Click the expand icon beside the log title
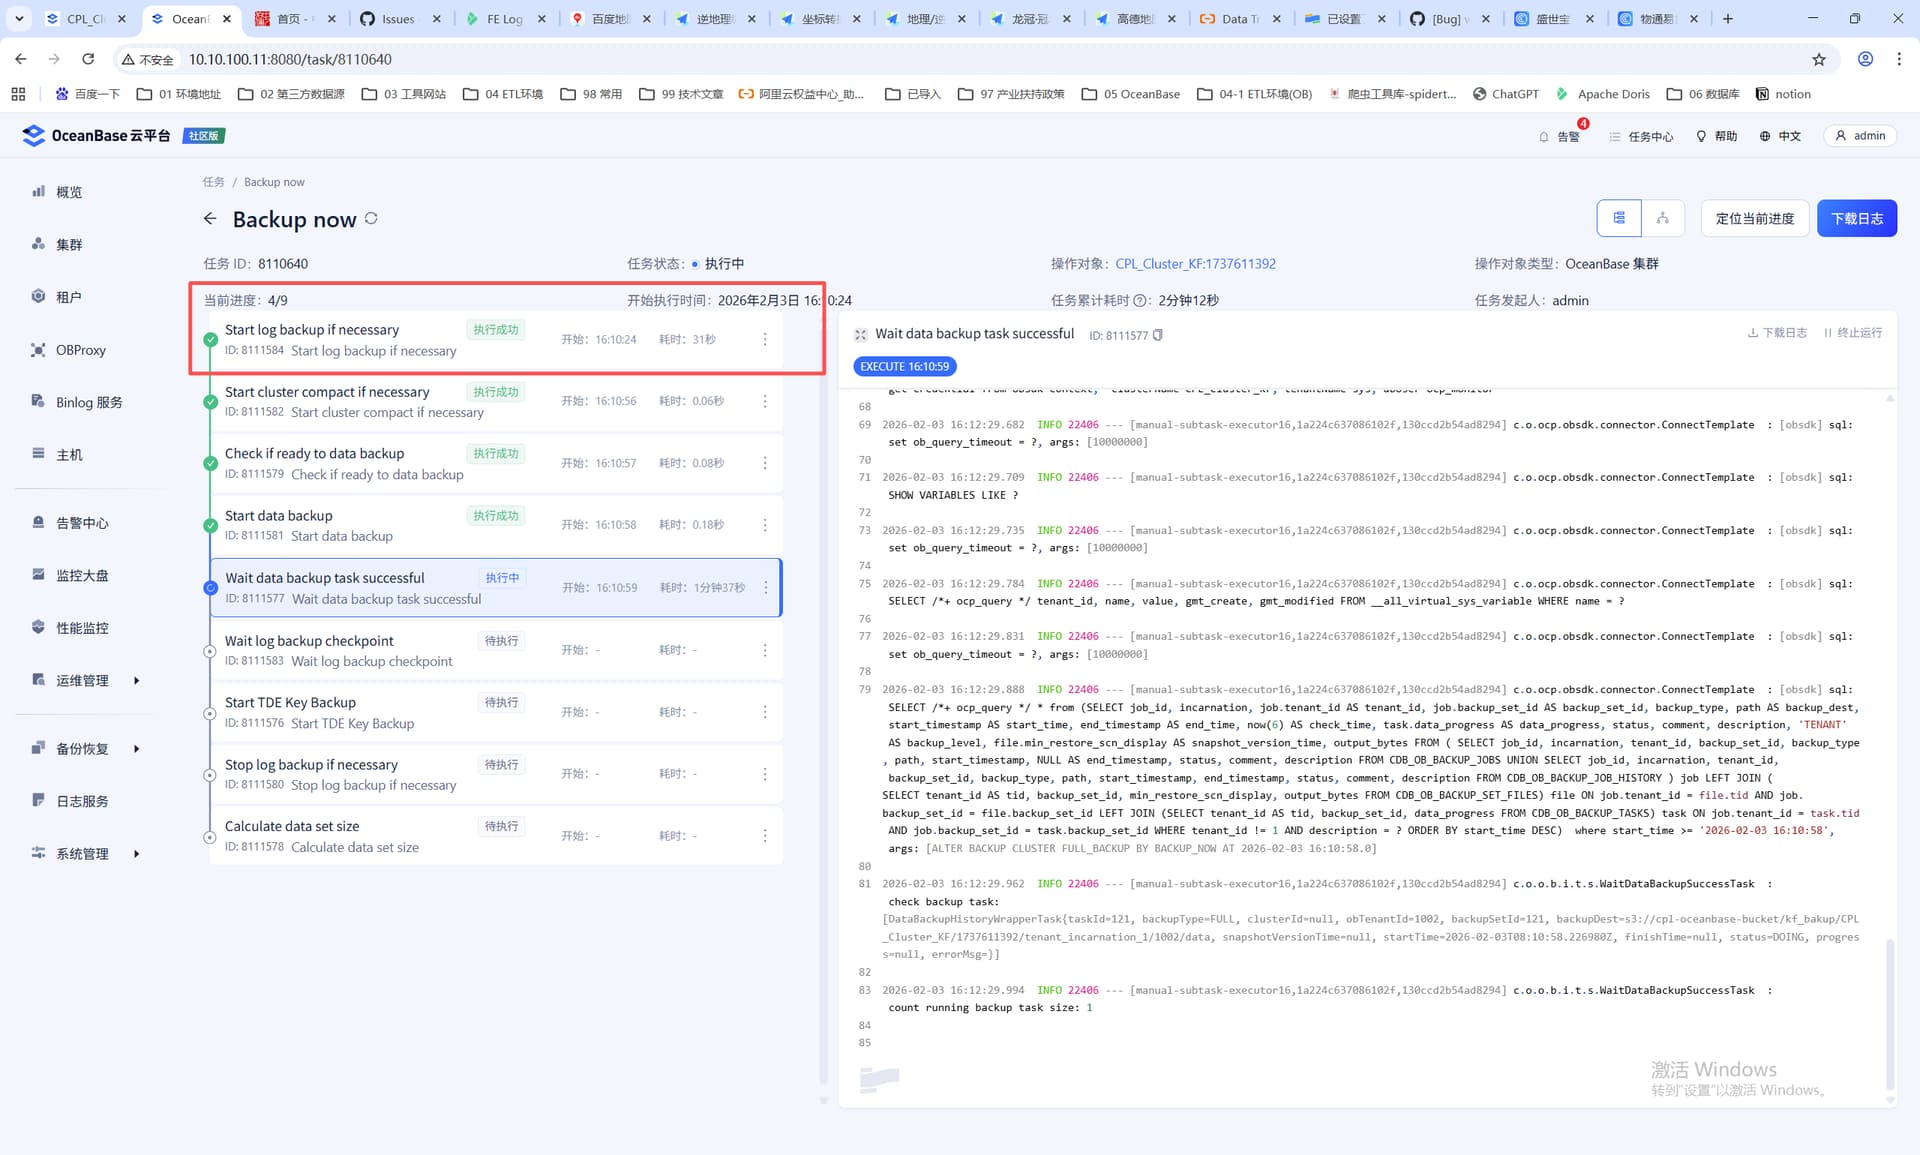 pyautogui.click(x=860, y=335)
